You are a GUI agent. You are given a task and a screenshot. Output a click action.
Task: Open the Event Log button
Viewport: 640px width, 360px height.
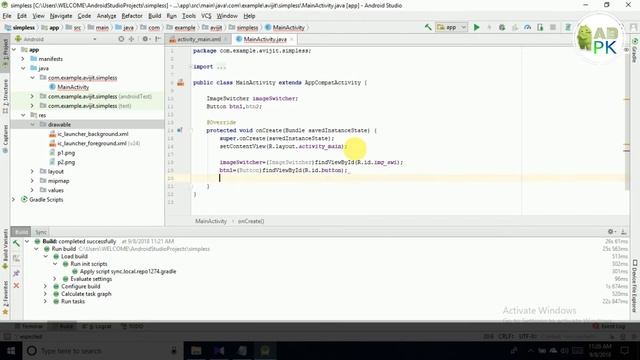point(609,327)
